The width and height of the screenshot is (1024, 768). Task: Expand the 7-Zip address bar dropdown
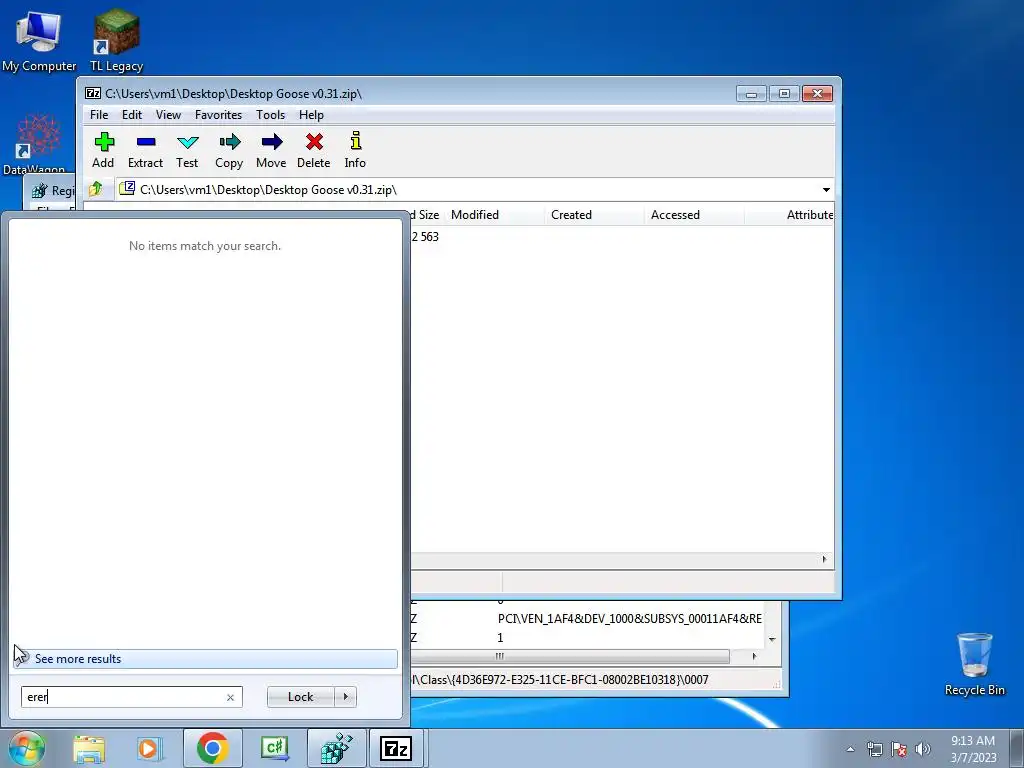pos(826,190)
